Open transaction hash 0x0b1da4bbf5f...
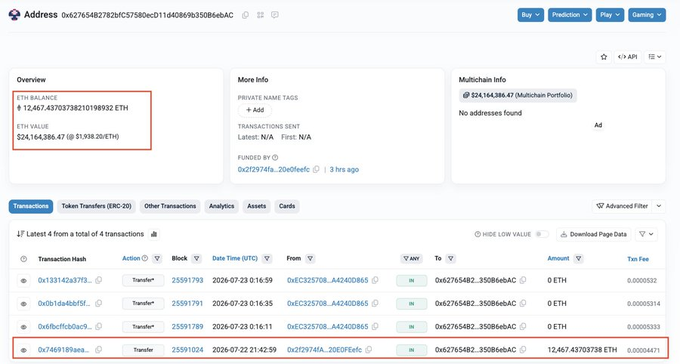 pos(64,303)
